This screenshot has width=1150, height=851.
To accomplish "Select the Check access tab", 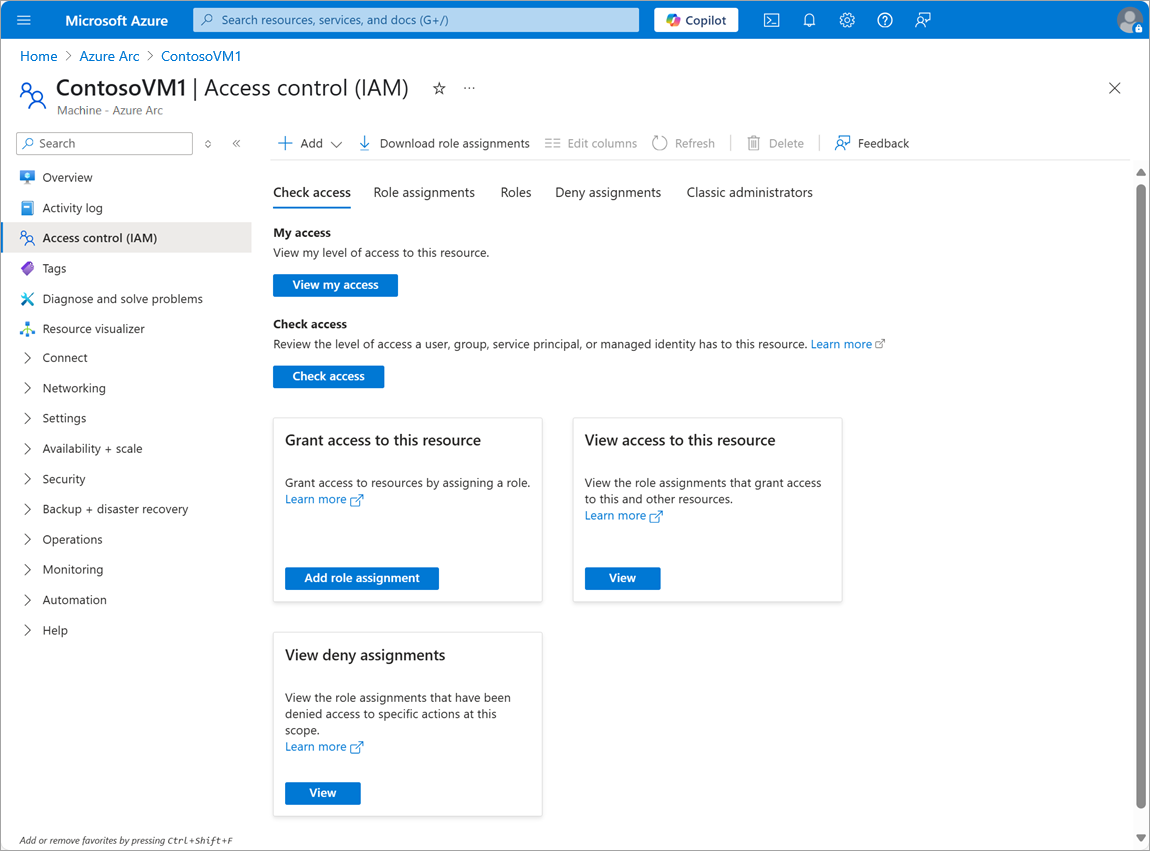I will tap(312, 192).
